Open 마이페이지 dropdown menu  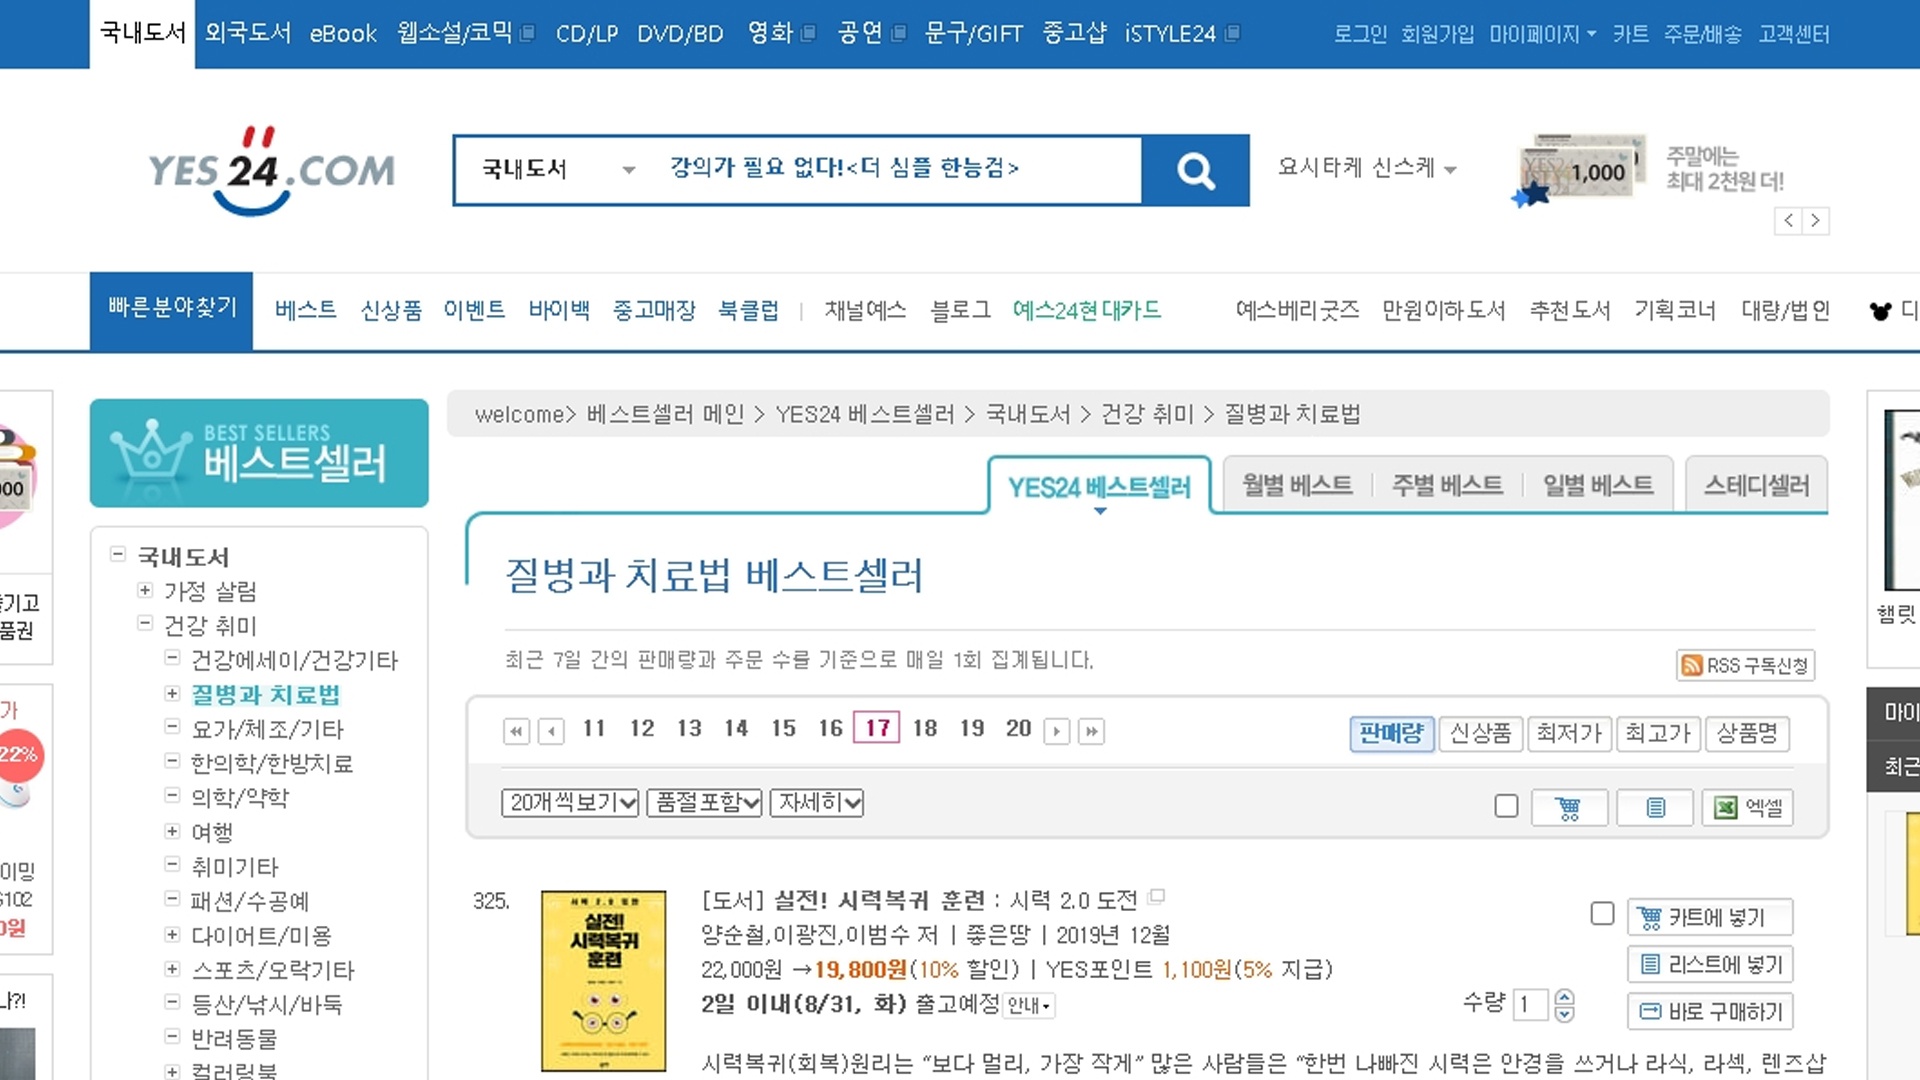tap(1542, 34)
